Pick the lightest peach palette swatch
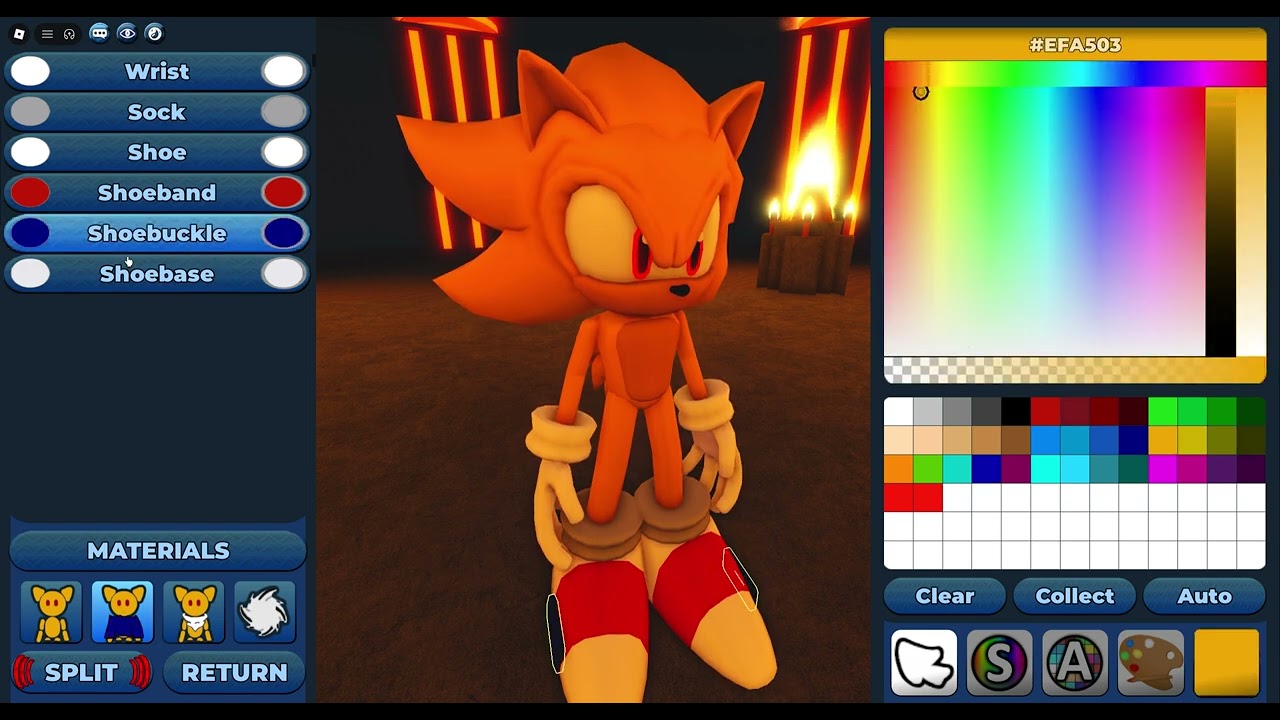Image resolution: width=1280 pixels, height=720 pixels. click(x=898, y=441)
